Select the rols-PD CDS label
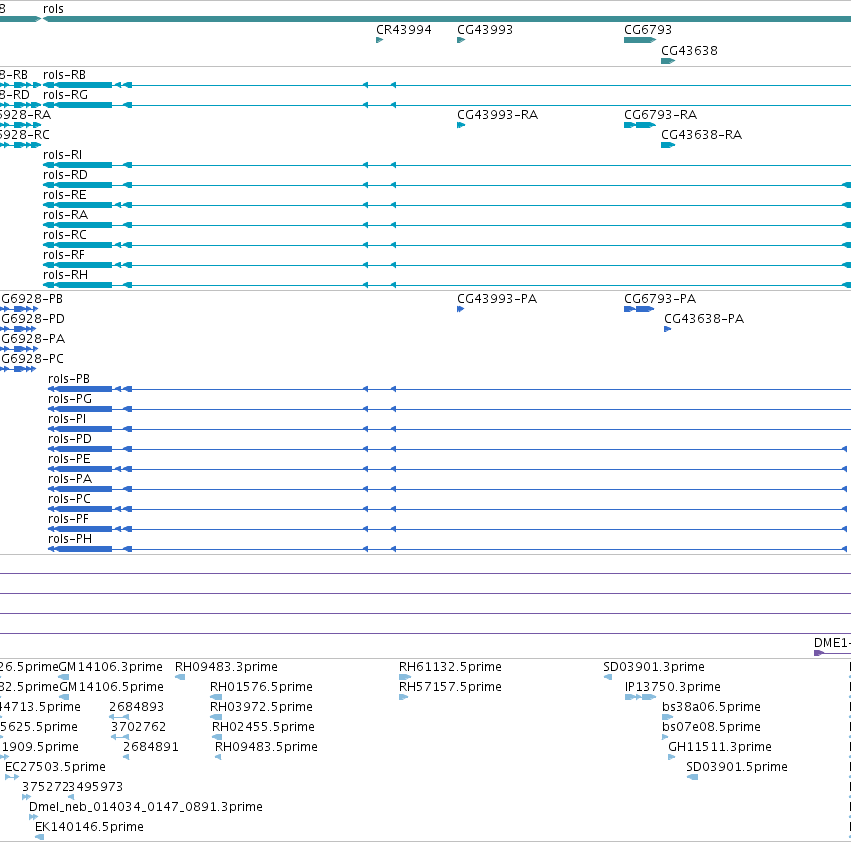The height and width of the screenshot is (842, 851). tap(69, 439)
